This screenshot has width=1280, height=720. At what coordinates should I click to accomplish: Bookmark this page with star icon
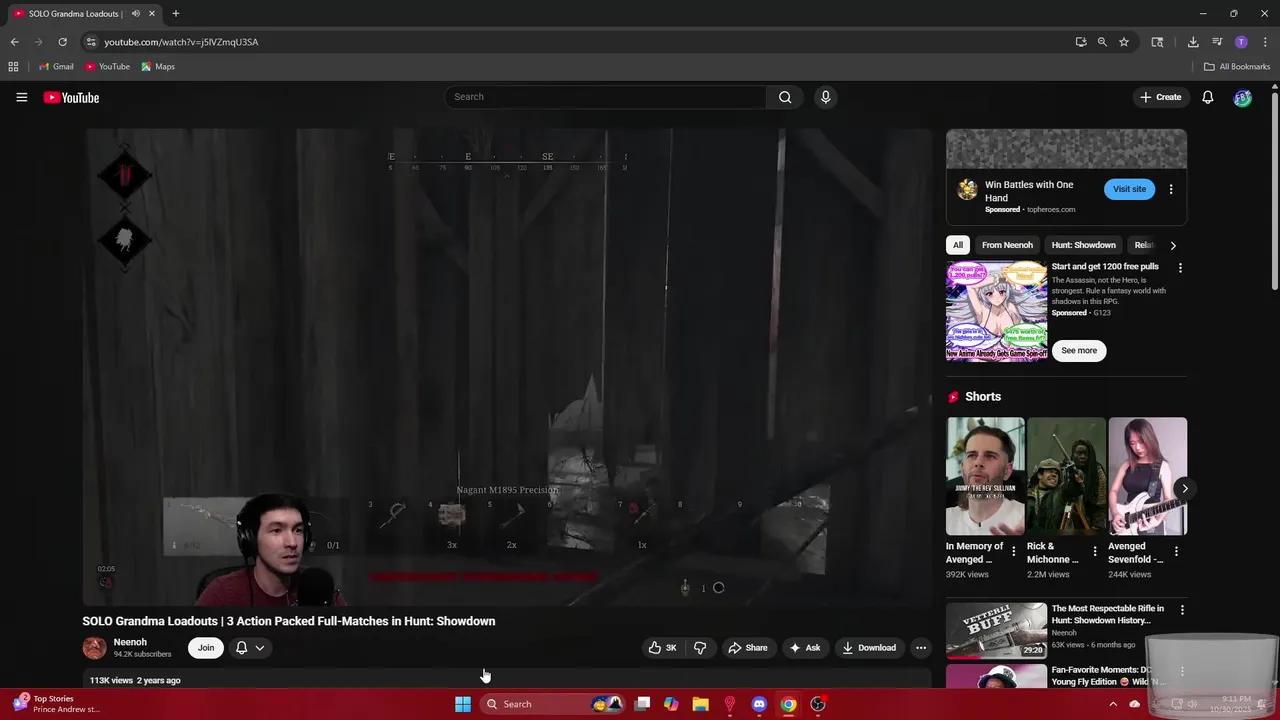click(x=1124, y=42)
